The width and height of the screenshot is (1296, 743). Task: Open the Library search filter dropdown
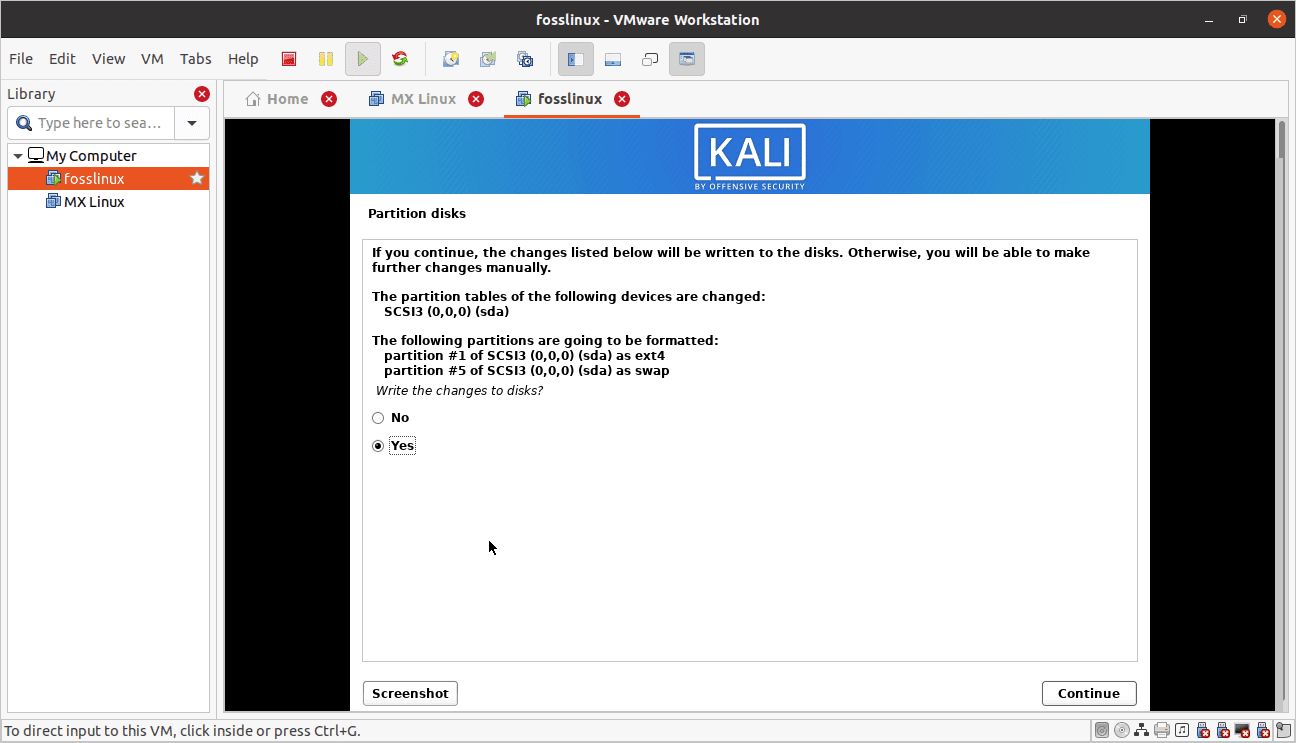coord(192,123)
